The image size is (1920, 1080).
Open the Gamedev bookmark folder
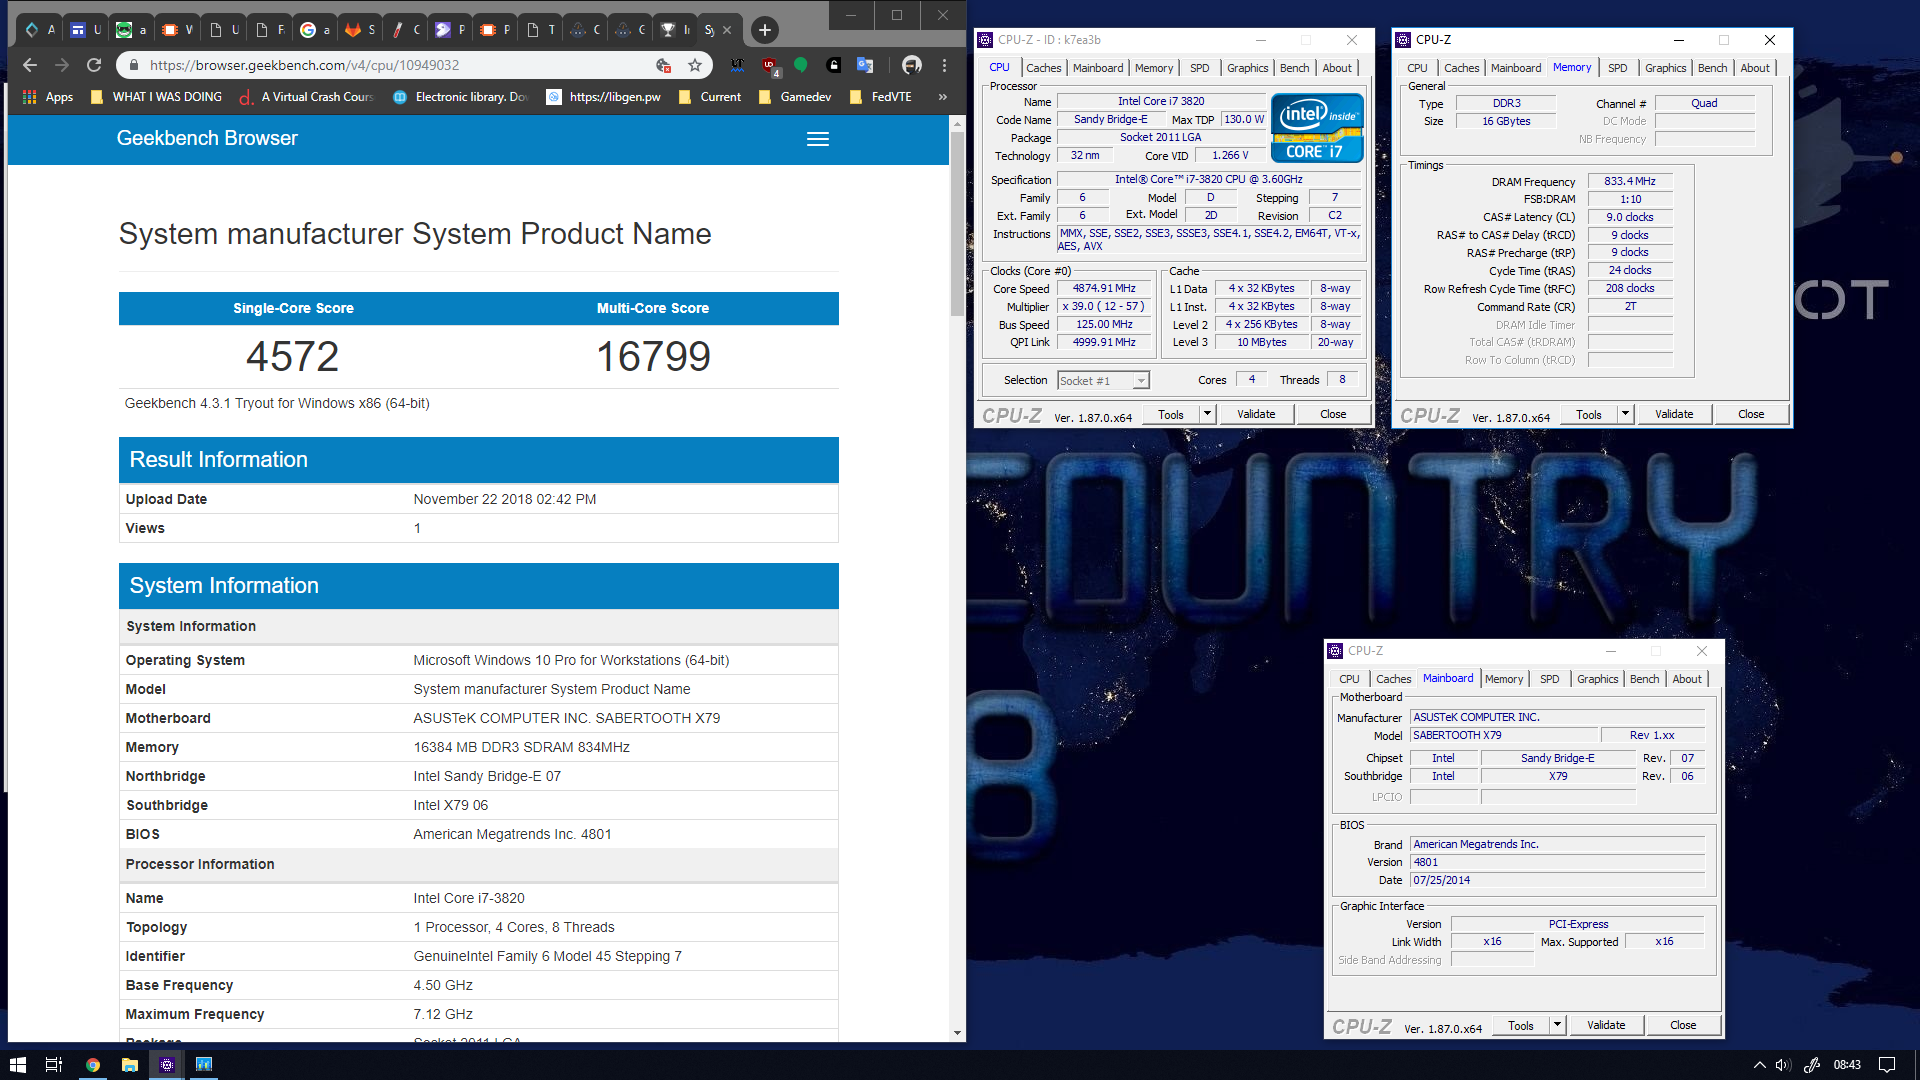pyautogui.click(x=795, y=97)
